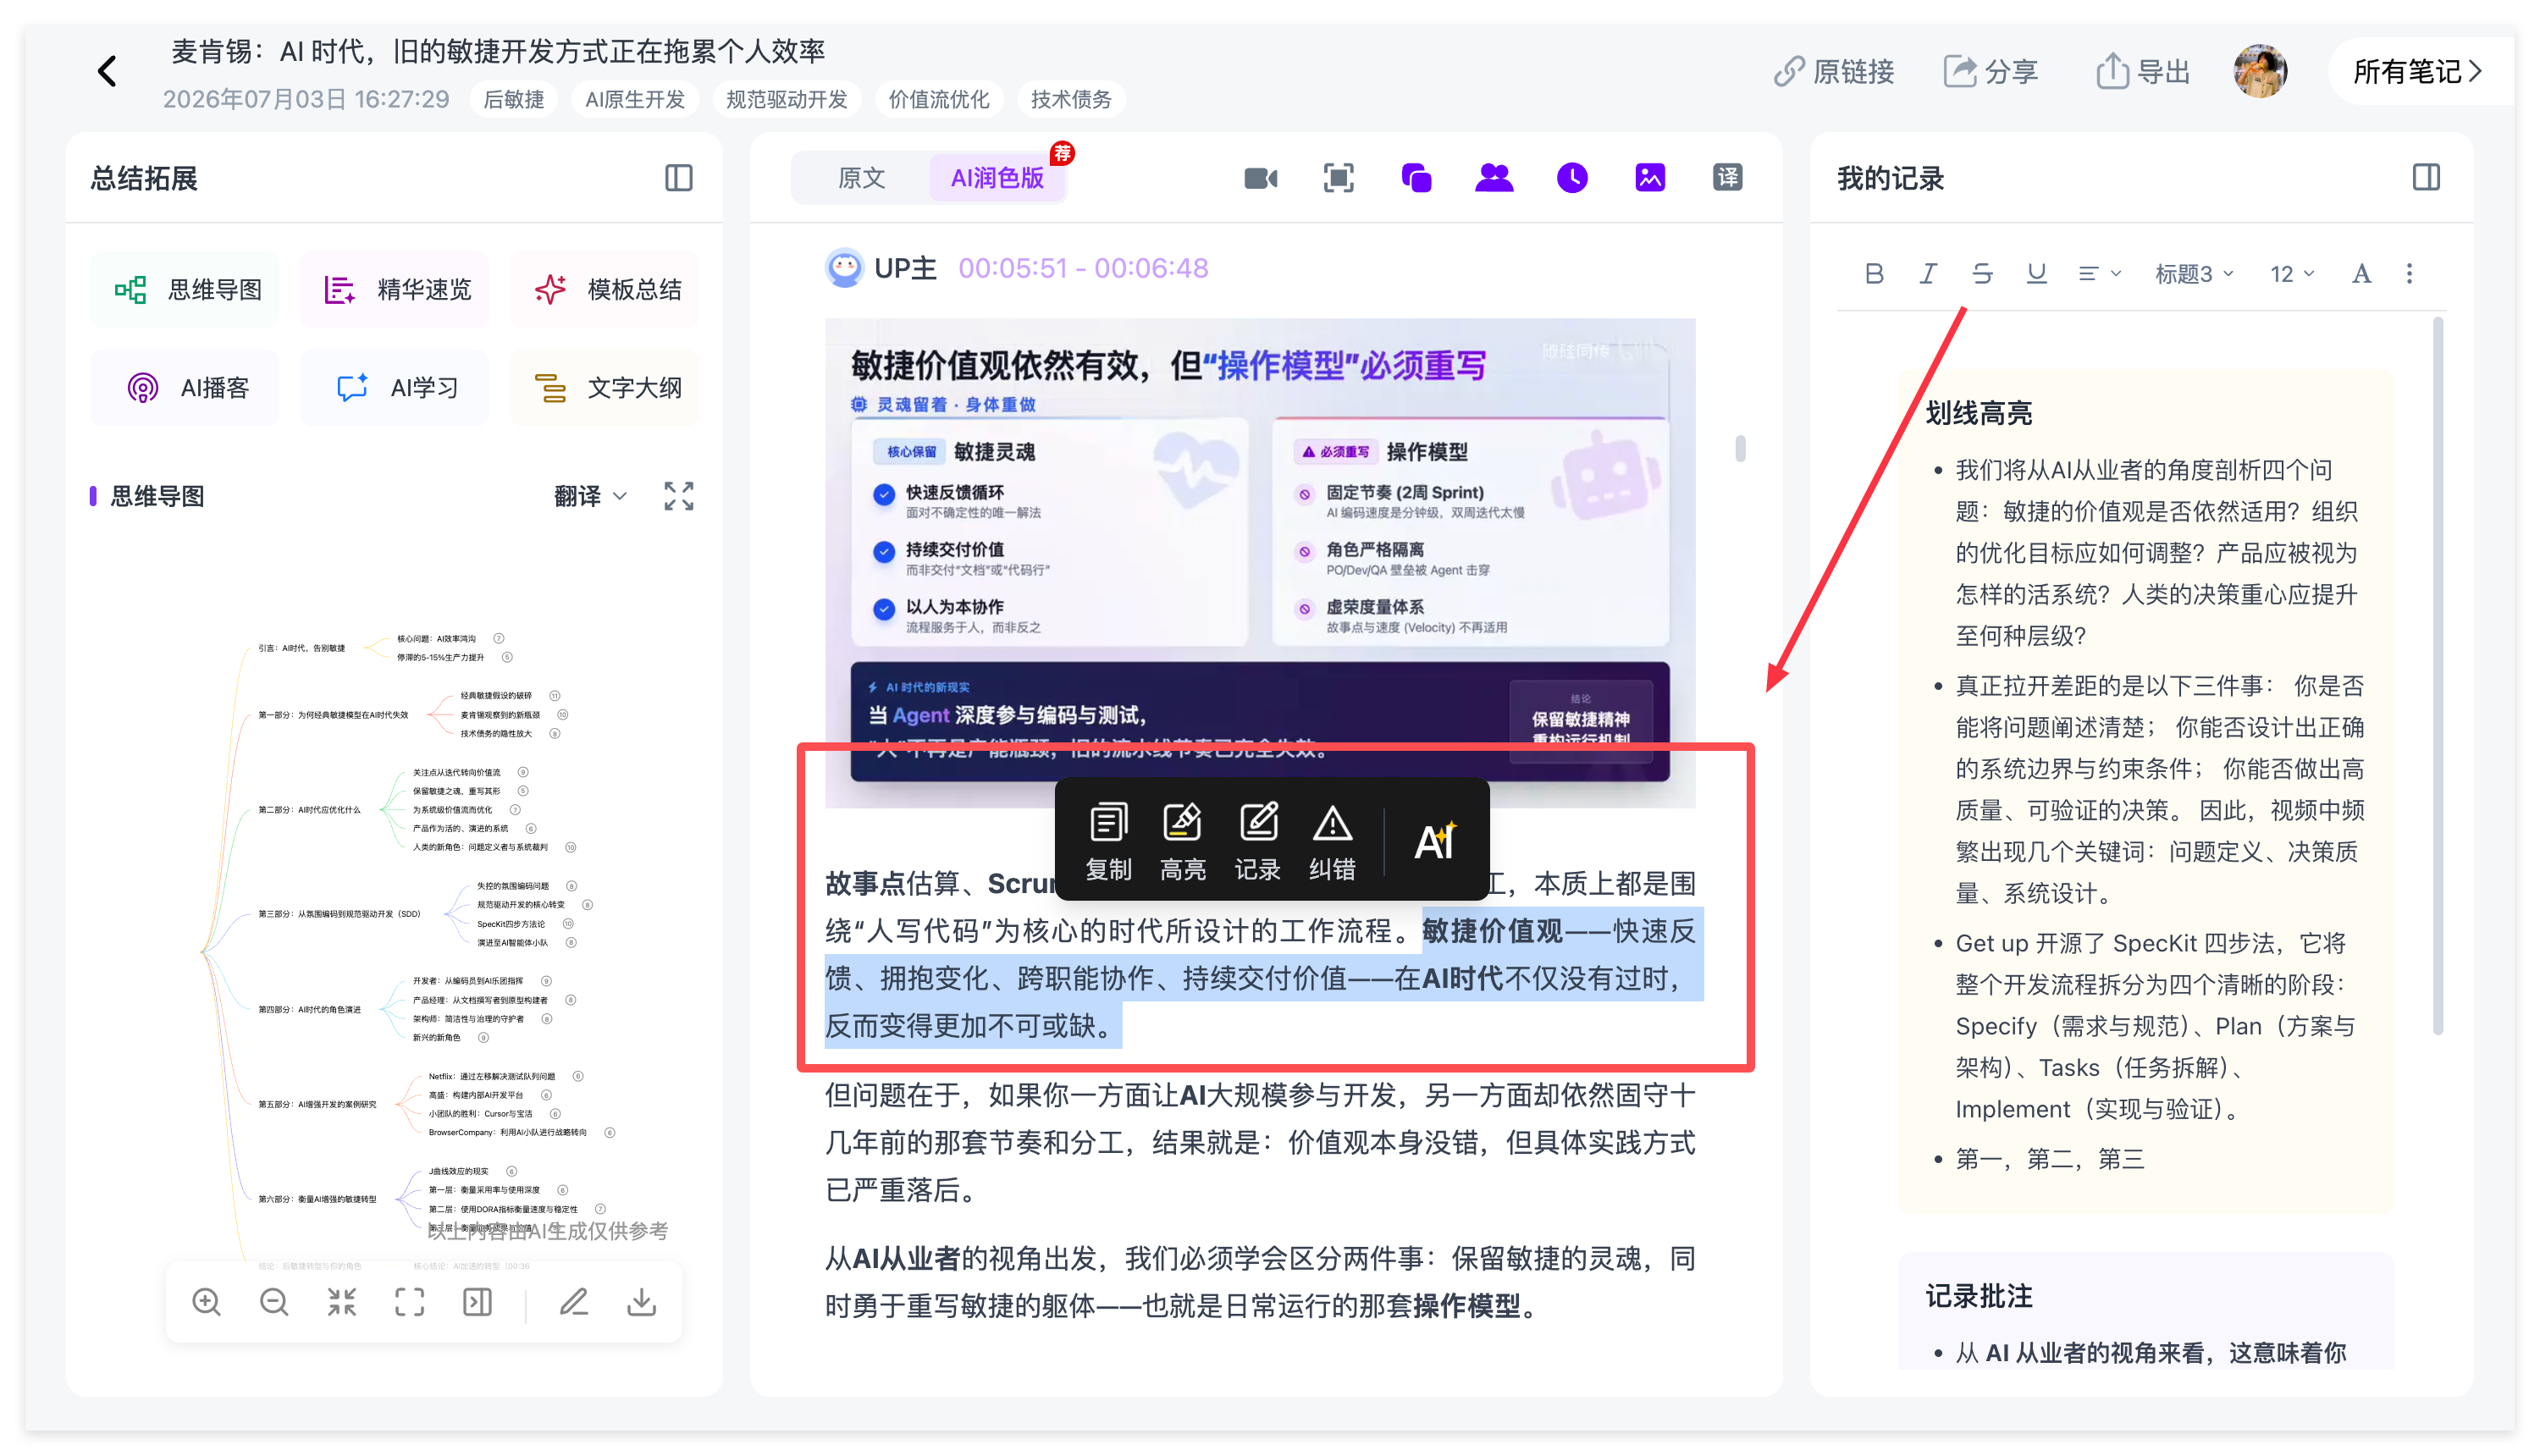
Task: Select the 规范驱动开发 tag
Action: tap(786, 99)
